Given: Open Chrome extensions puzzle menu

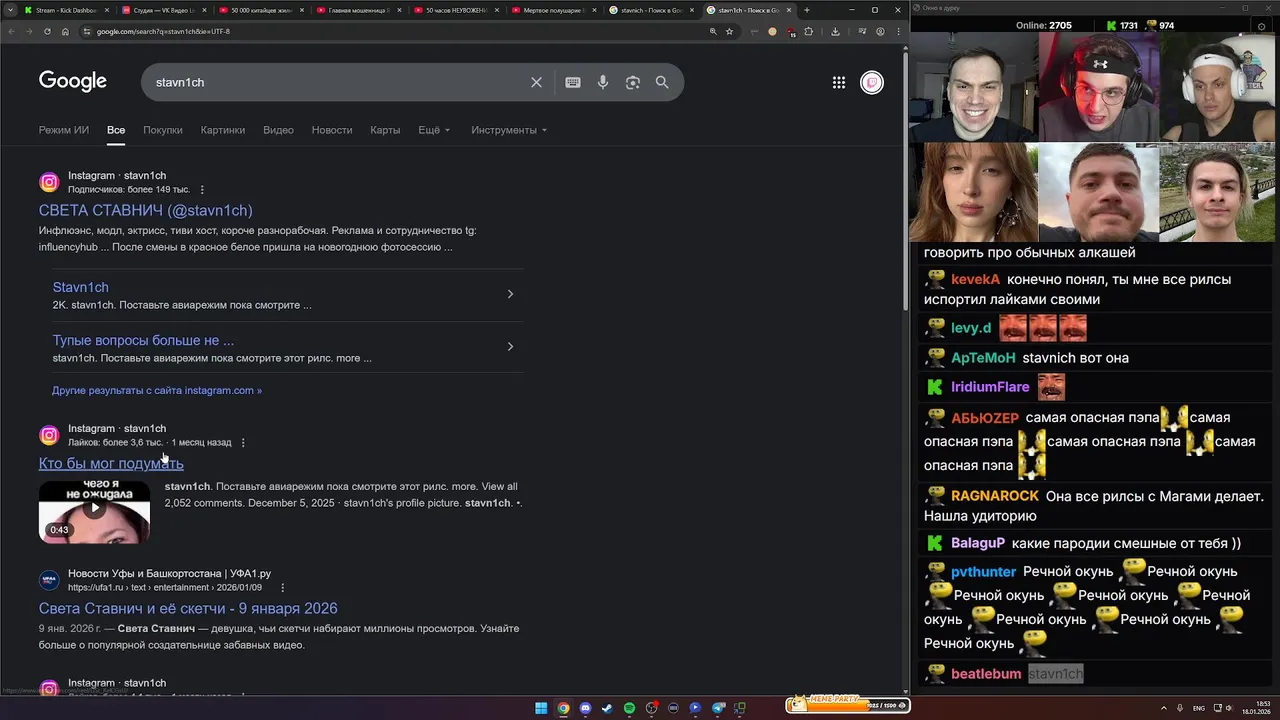Looking at the screenshot, I should [x=809, y=31].
